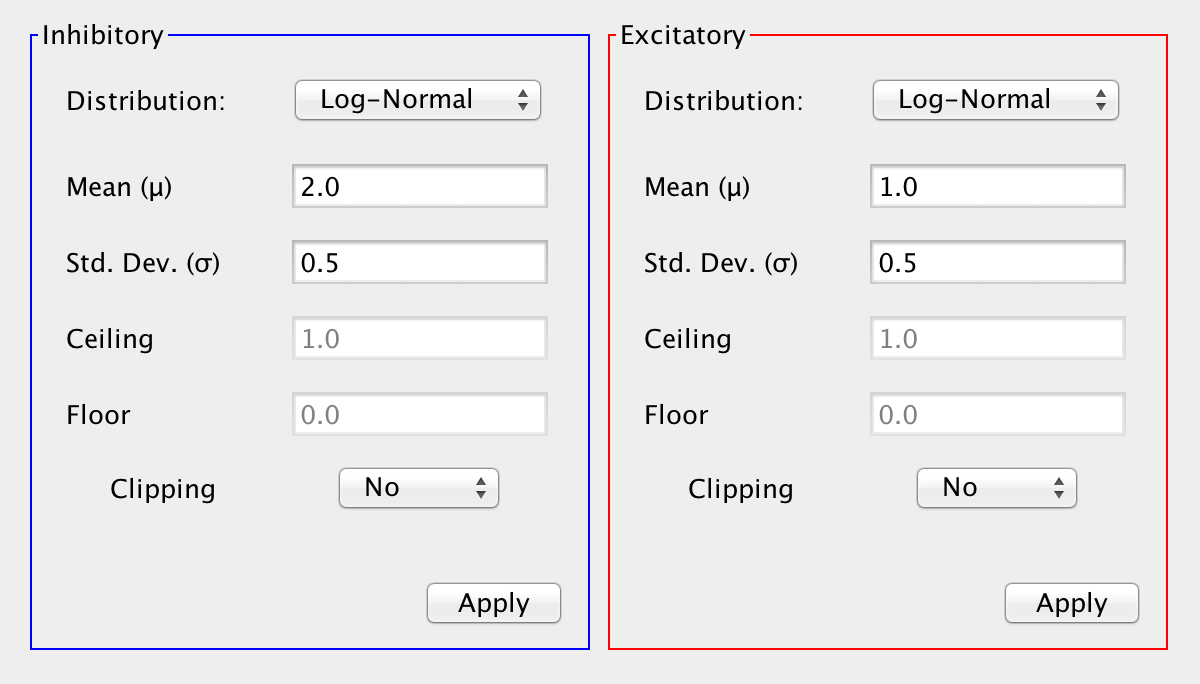Click the Excitatory Std. Dev. field
The image size is (1200, 684).
pyautogui.click(x=998, y=263)
